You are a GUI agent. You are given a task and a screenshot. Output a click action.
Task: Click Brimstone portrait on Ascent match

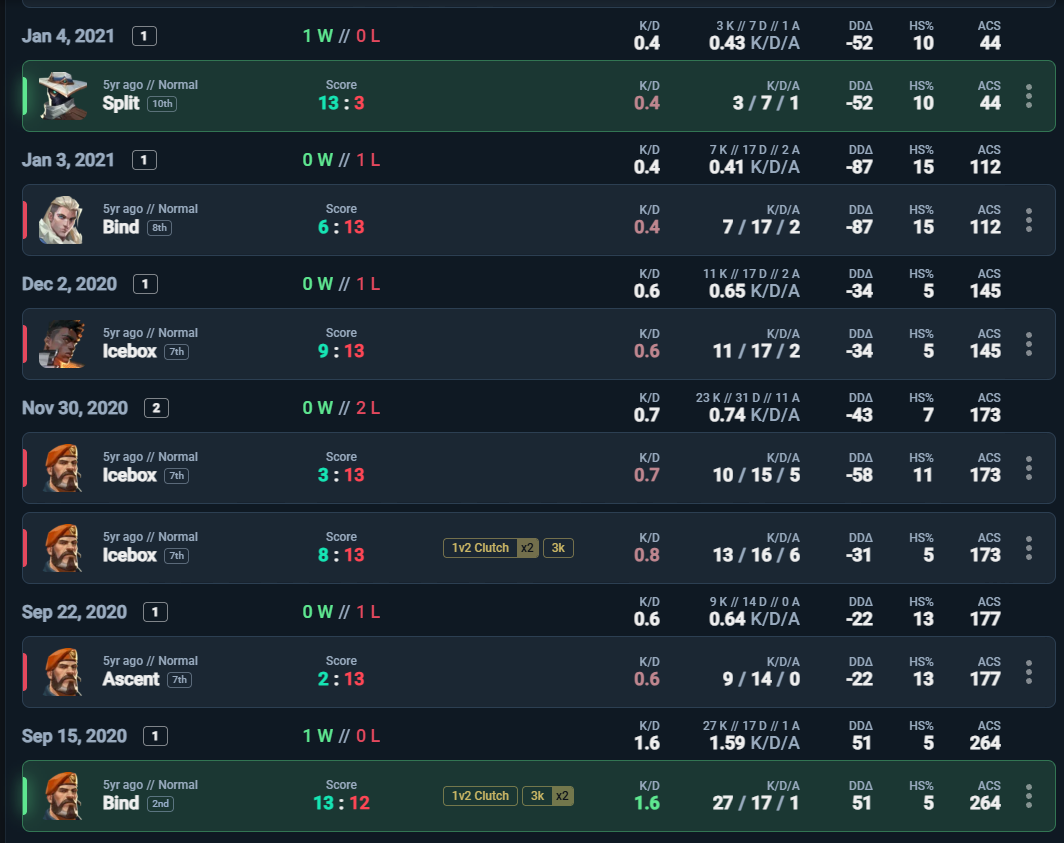point(62,672)
